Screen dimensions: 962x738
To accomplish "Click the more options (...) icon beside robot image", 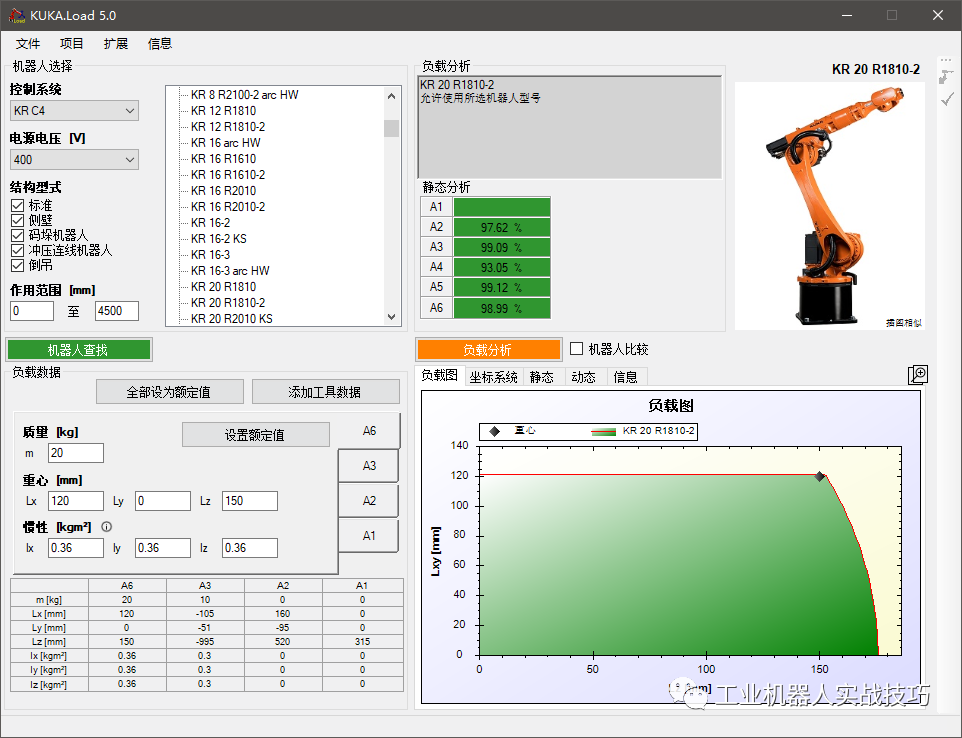I will (946, 62).
